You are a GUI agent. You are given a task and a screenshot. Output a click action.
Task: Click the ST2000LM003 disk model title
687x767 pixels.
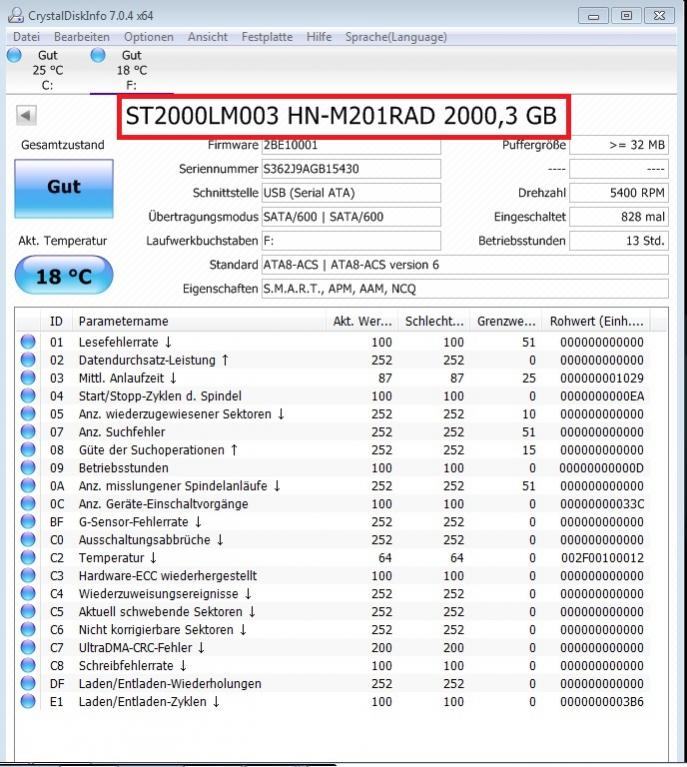click(341, 116)
